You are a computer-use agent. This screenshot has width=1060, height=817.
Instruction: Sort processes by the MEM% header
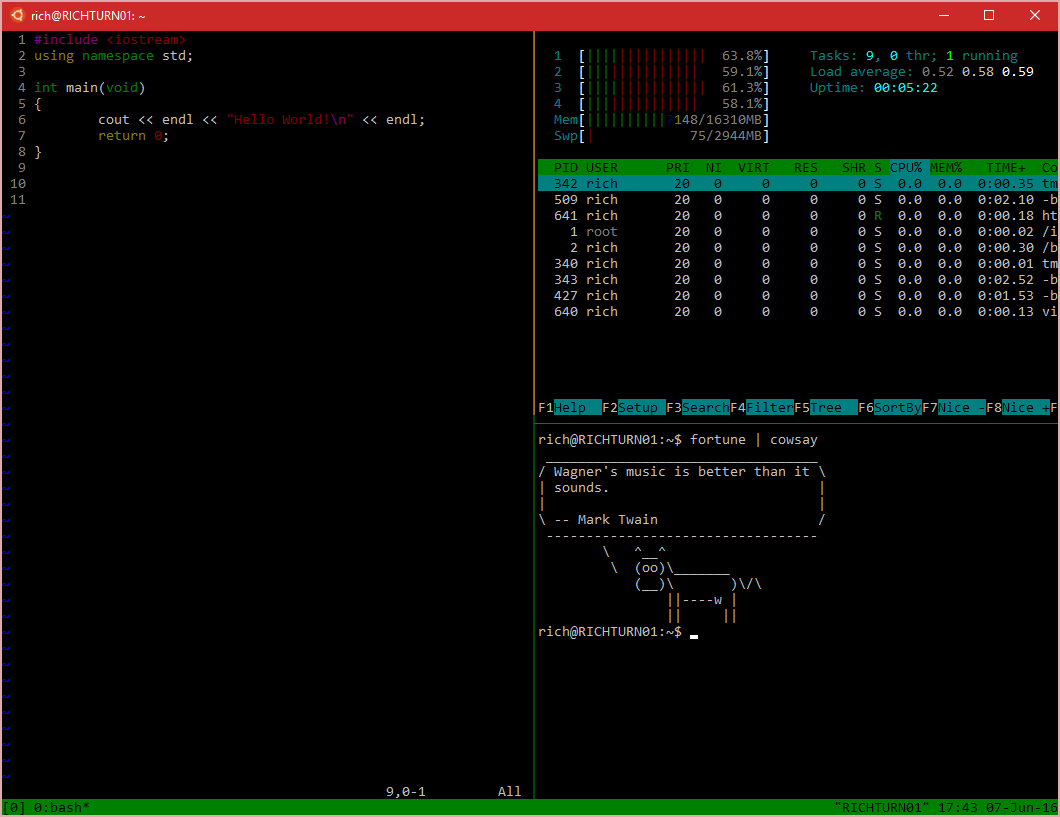944,167
